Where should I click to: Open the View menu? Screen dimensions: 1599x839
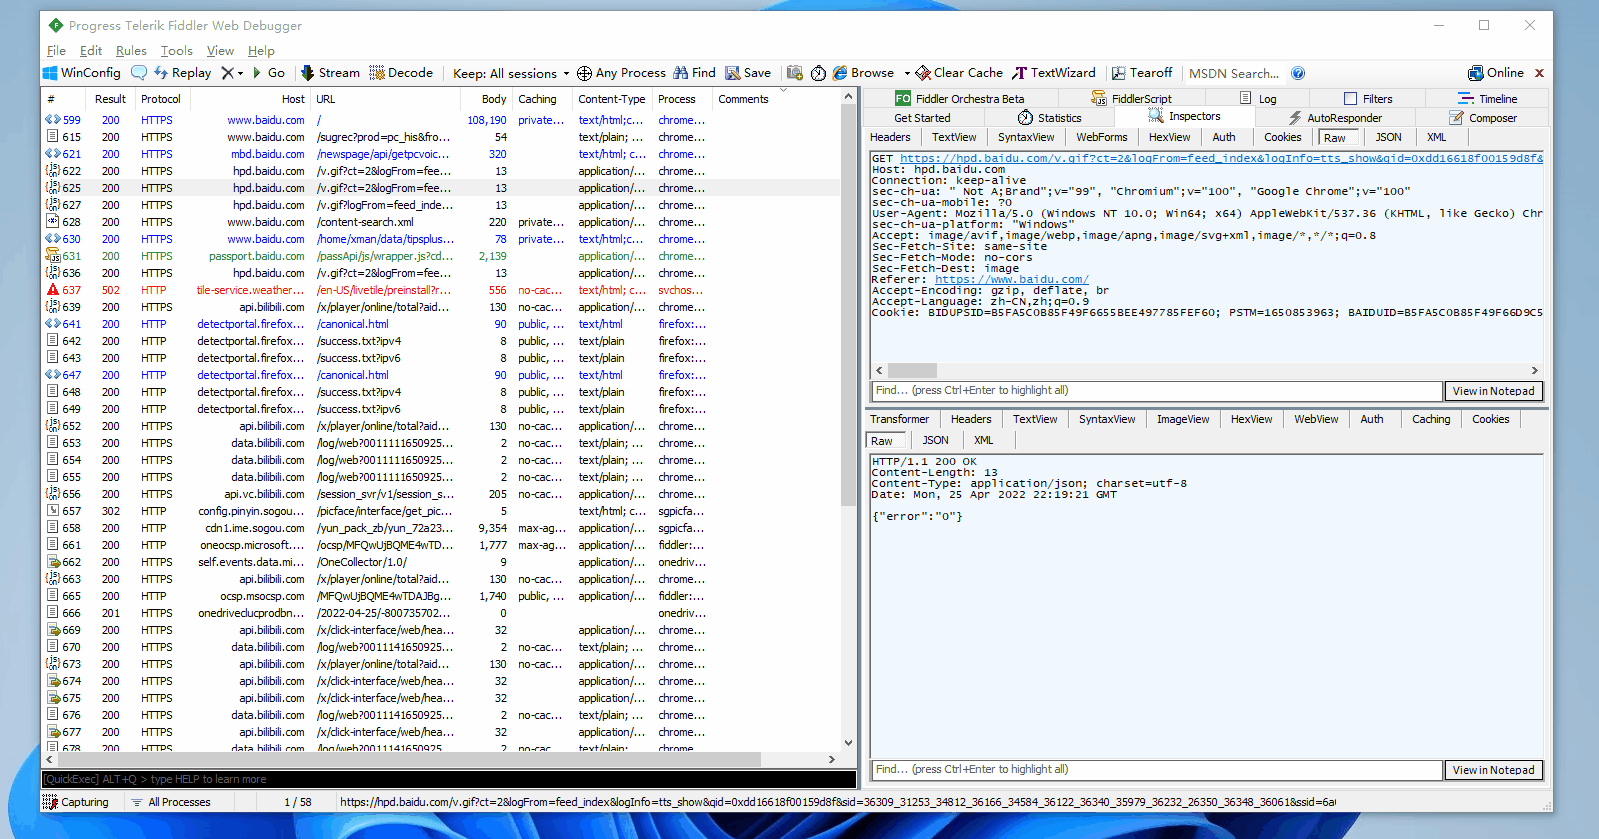click(x=220, y=50)
